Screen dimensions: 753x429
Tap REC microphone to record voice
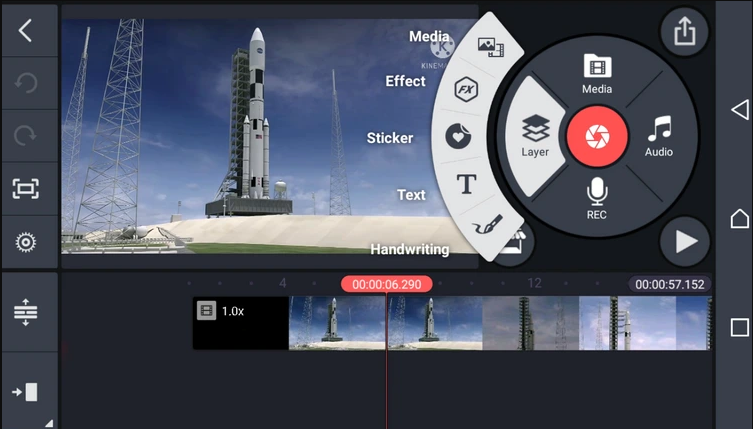click(x=597, y=195)
